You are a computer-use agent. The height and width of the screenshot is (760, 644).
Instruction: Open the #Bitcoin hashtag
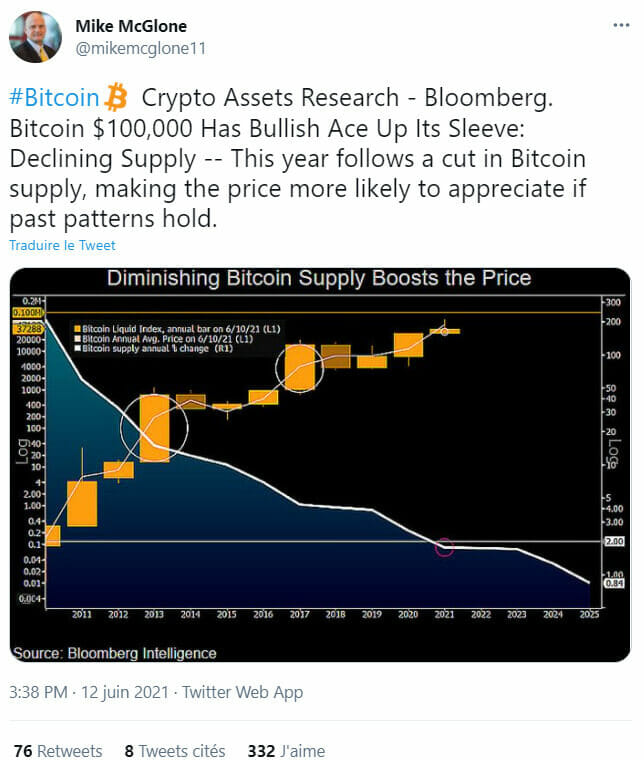(54, 98)
